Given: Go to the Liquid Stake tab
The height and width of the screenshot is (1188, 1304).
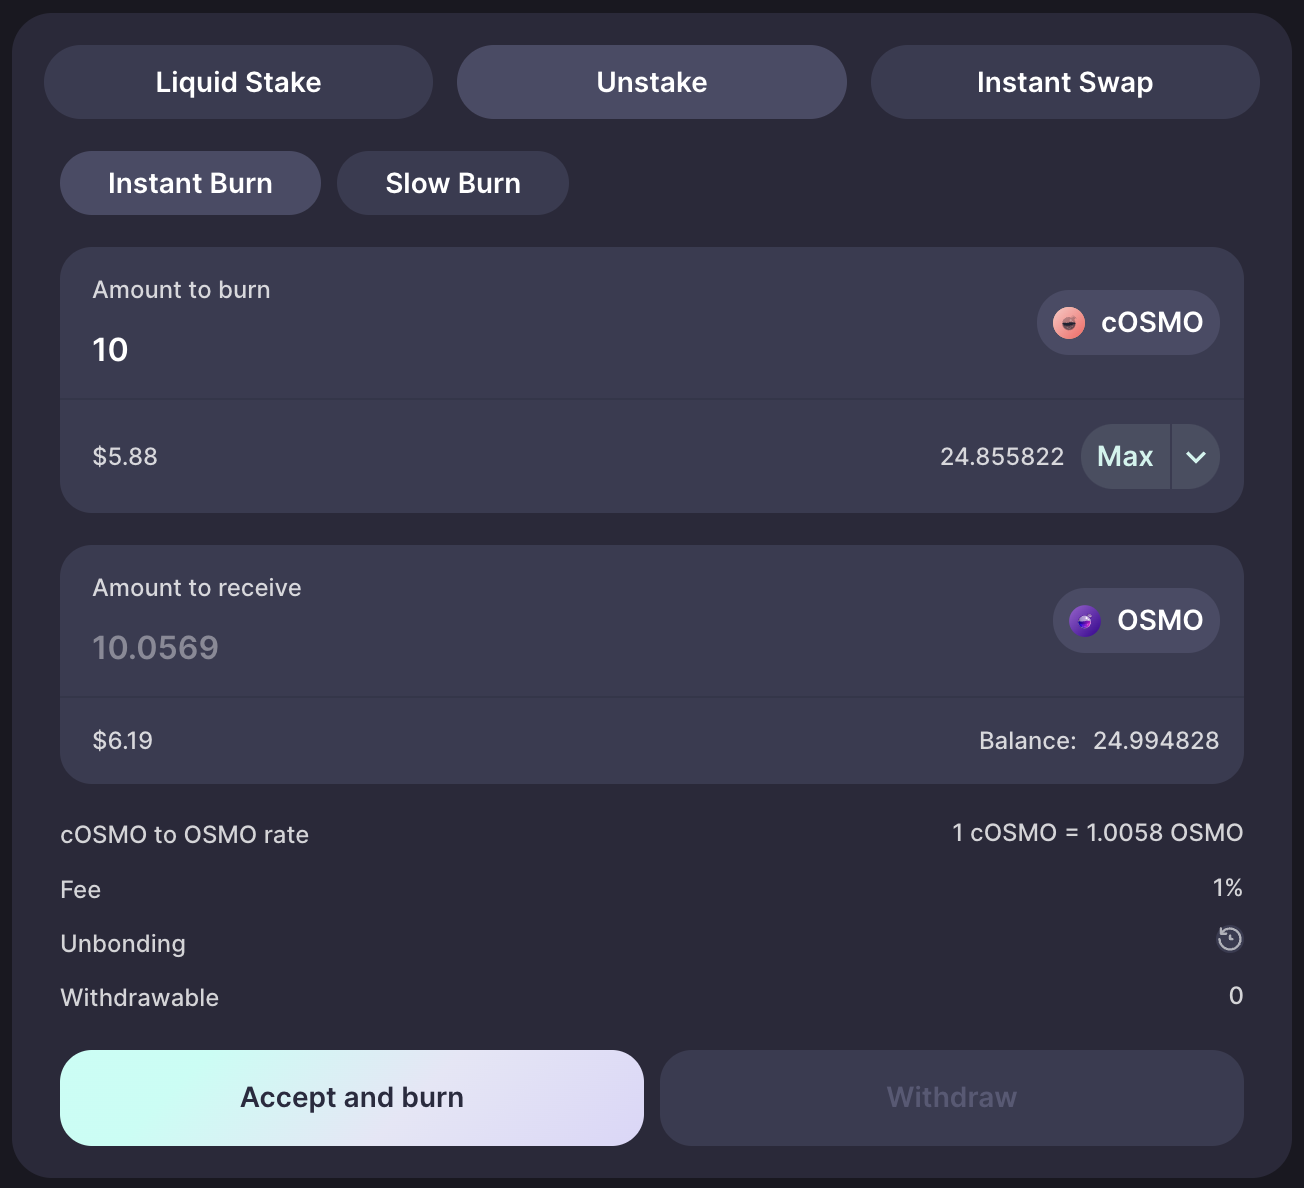Looking at the screenshot, I should (238, 82).
